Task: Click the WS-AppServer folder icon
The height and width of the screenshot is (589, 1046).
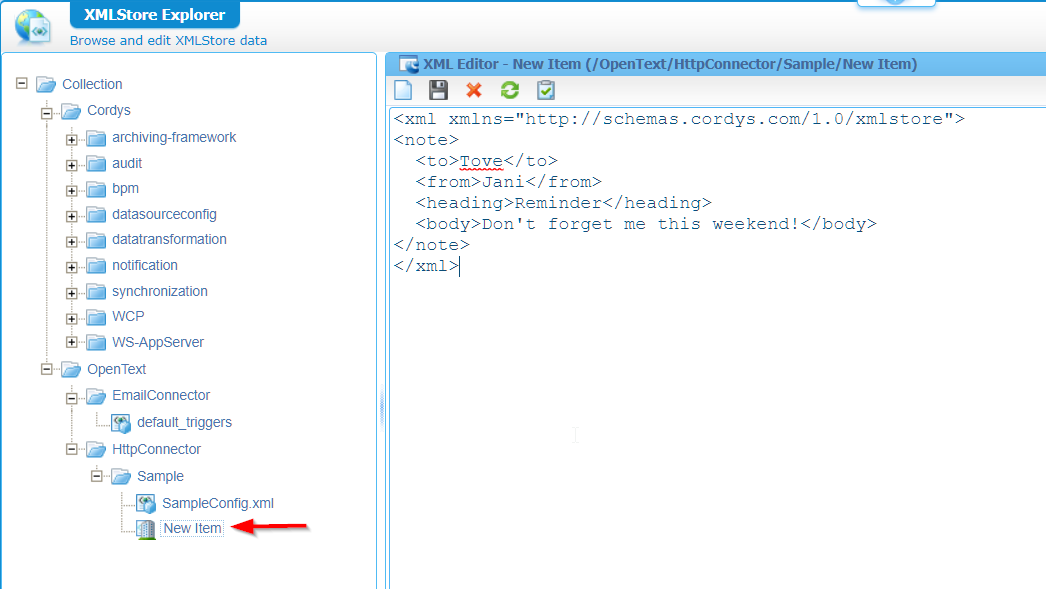Action: point(96,342)
